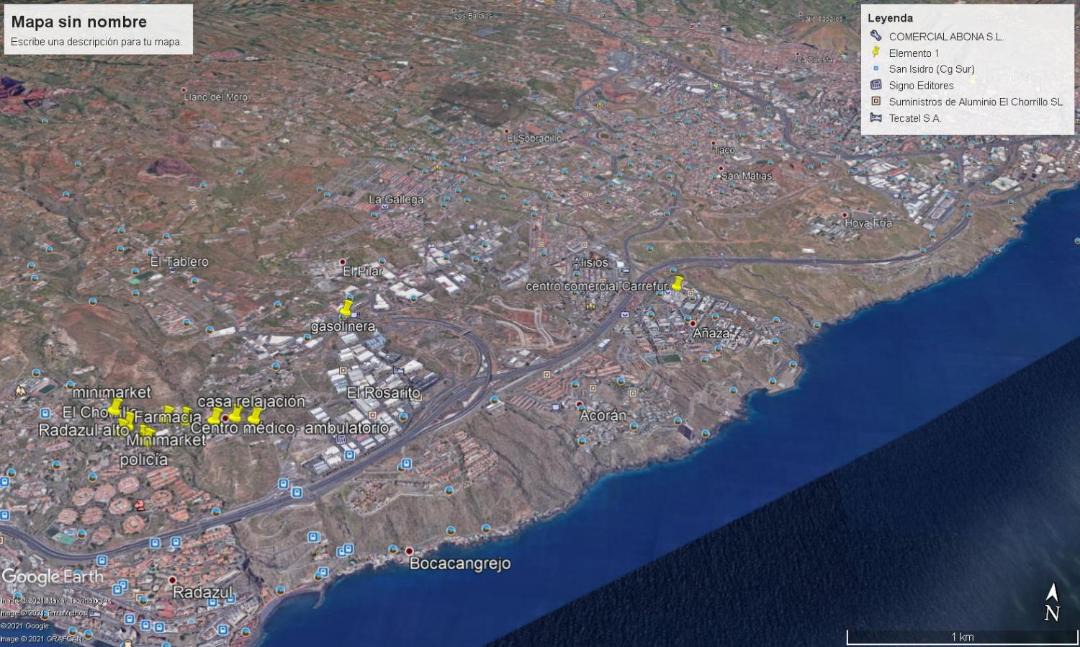Image resolution: width=1080 pixels, height=647 pixels.
Task: Click the red dot marker at Bocacangrejo
Action: click(x=409, y=551)
